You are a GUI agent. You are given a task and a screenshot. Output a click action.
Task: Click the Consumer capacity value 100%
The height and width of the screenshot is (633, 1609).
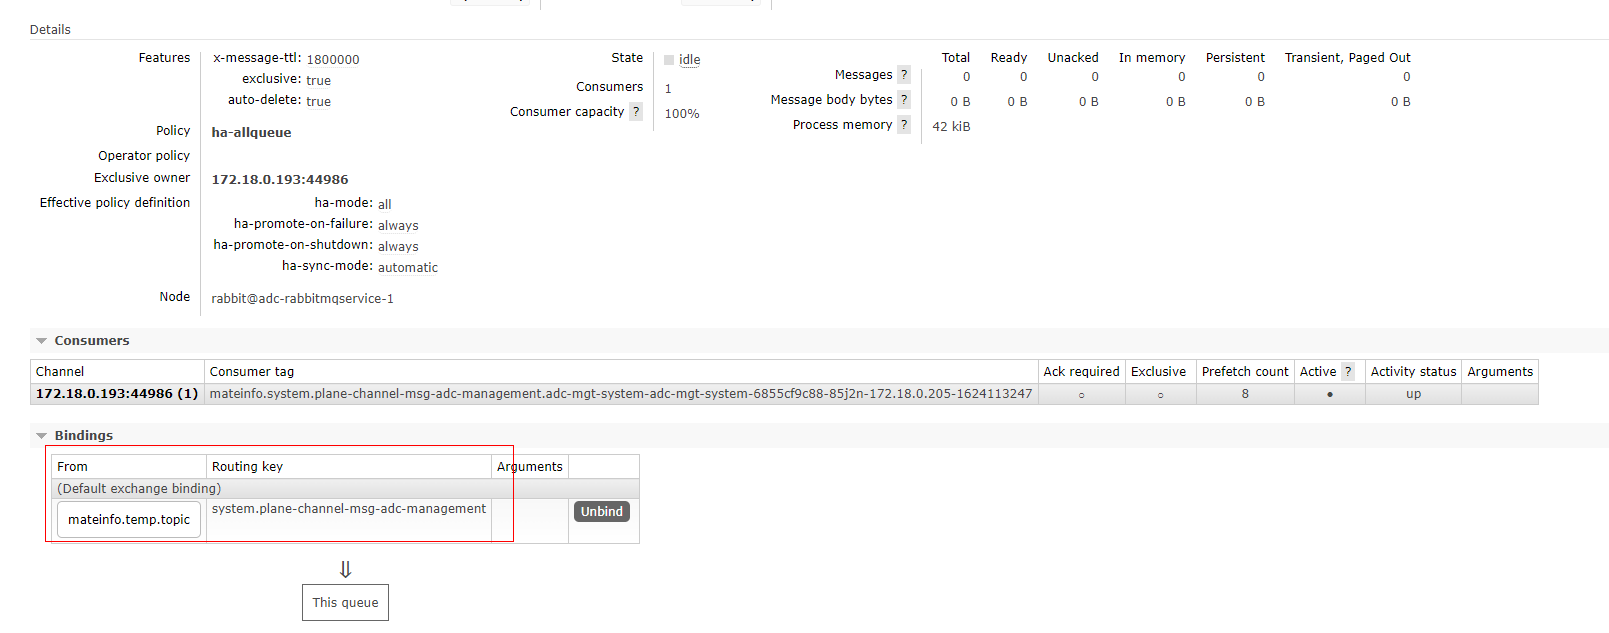[x=682, y=114]
